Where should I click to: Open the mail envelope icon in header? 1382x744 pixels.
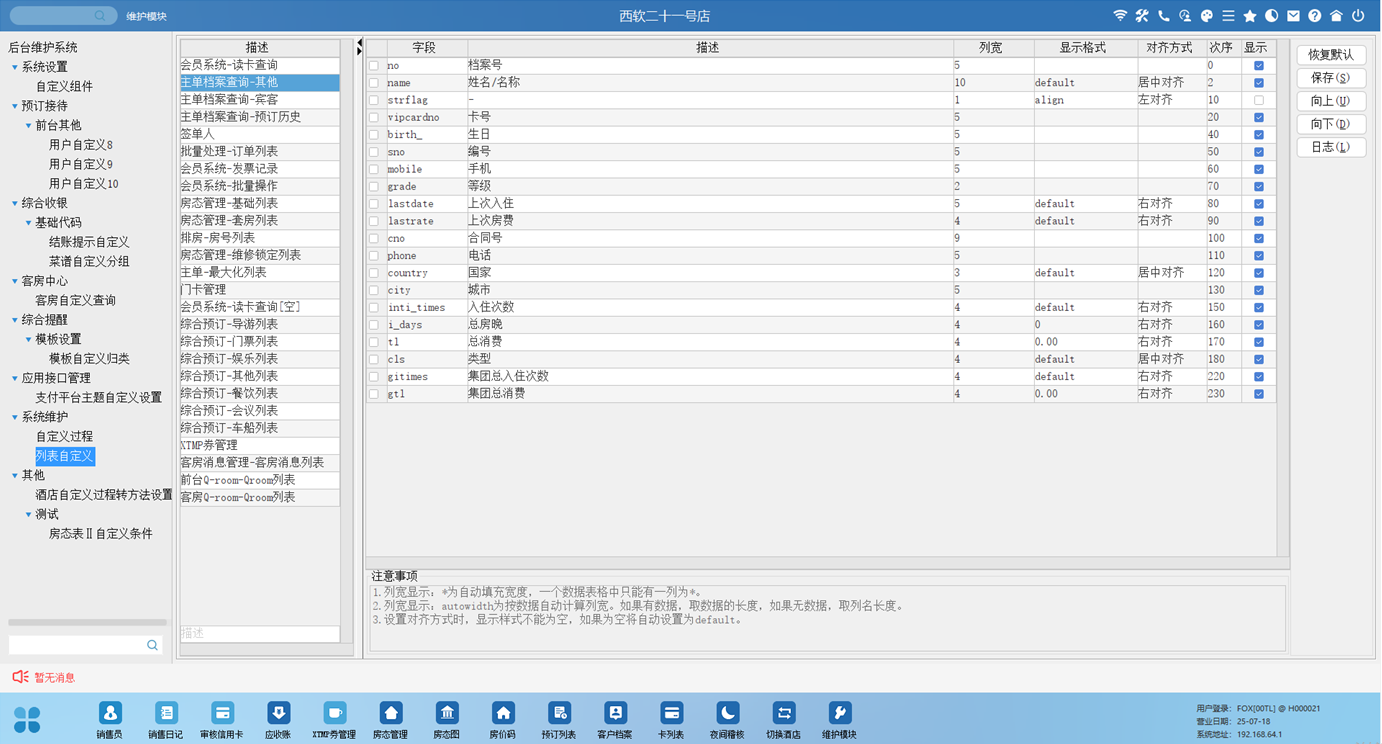point(1293,16)
